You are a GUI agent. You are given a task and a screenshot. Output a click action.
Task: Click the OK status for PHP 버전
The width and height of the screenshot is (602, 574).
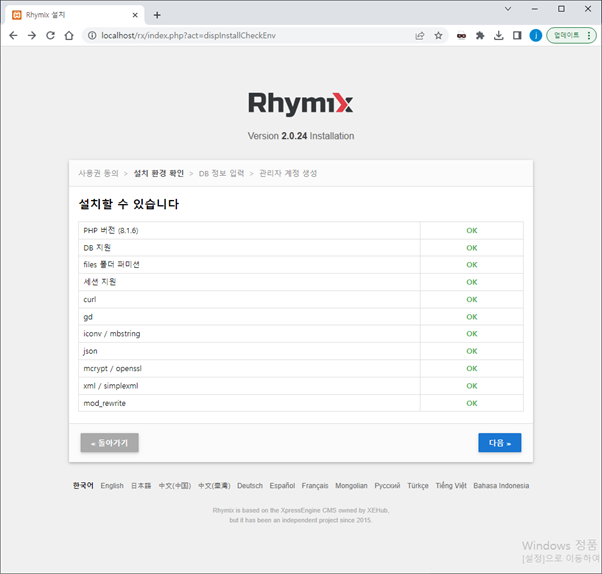pos(472,230)
